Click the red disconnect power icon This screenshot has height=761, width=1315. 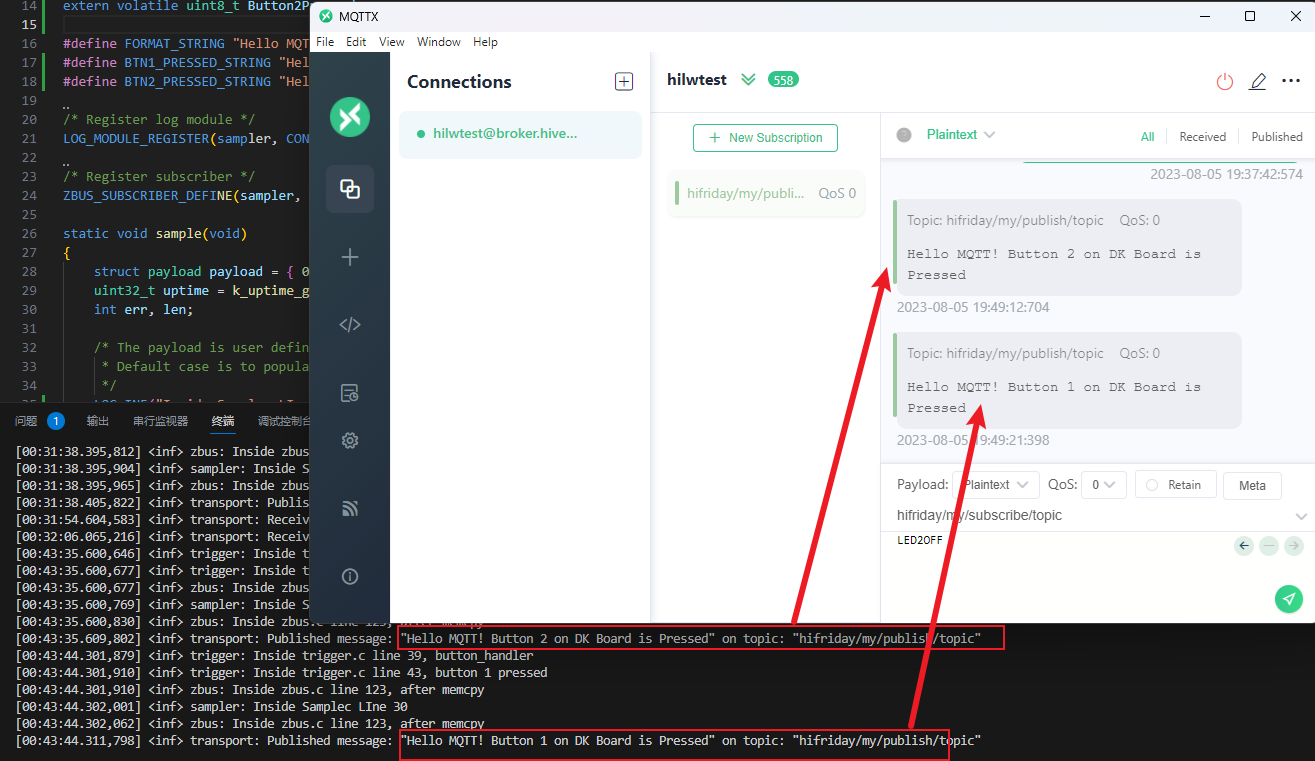[1225, 81]
